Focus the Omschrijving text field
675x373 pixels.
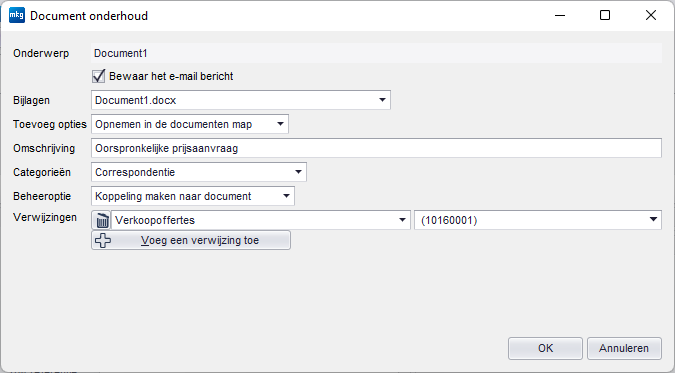[x=376, y=148]
